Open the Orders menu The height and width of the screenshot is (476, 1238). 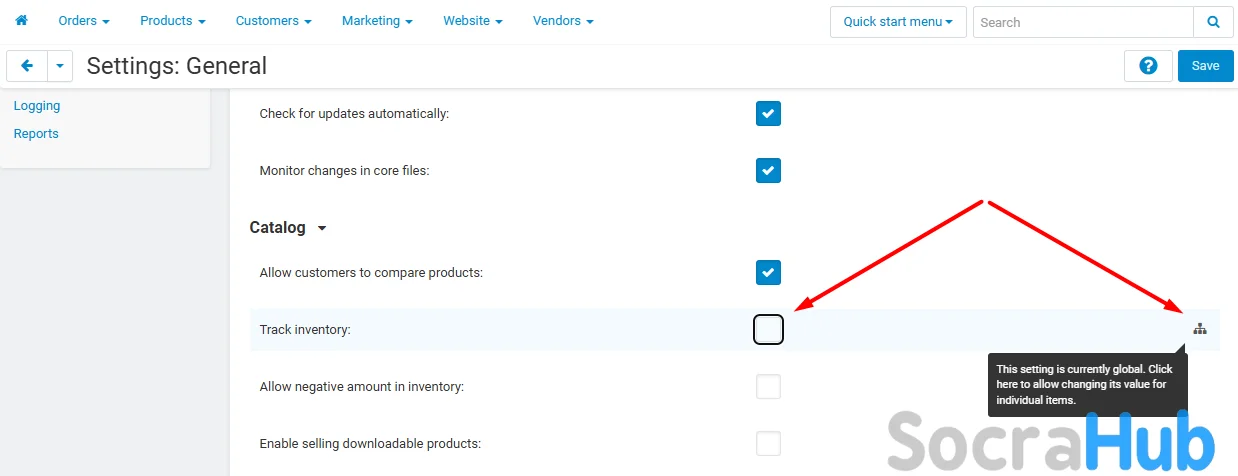pyautogui.click(x=84, y=21)
